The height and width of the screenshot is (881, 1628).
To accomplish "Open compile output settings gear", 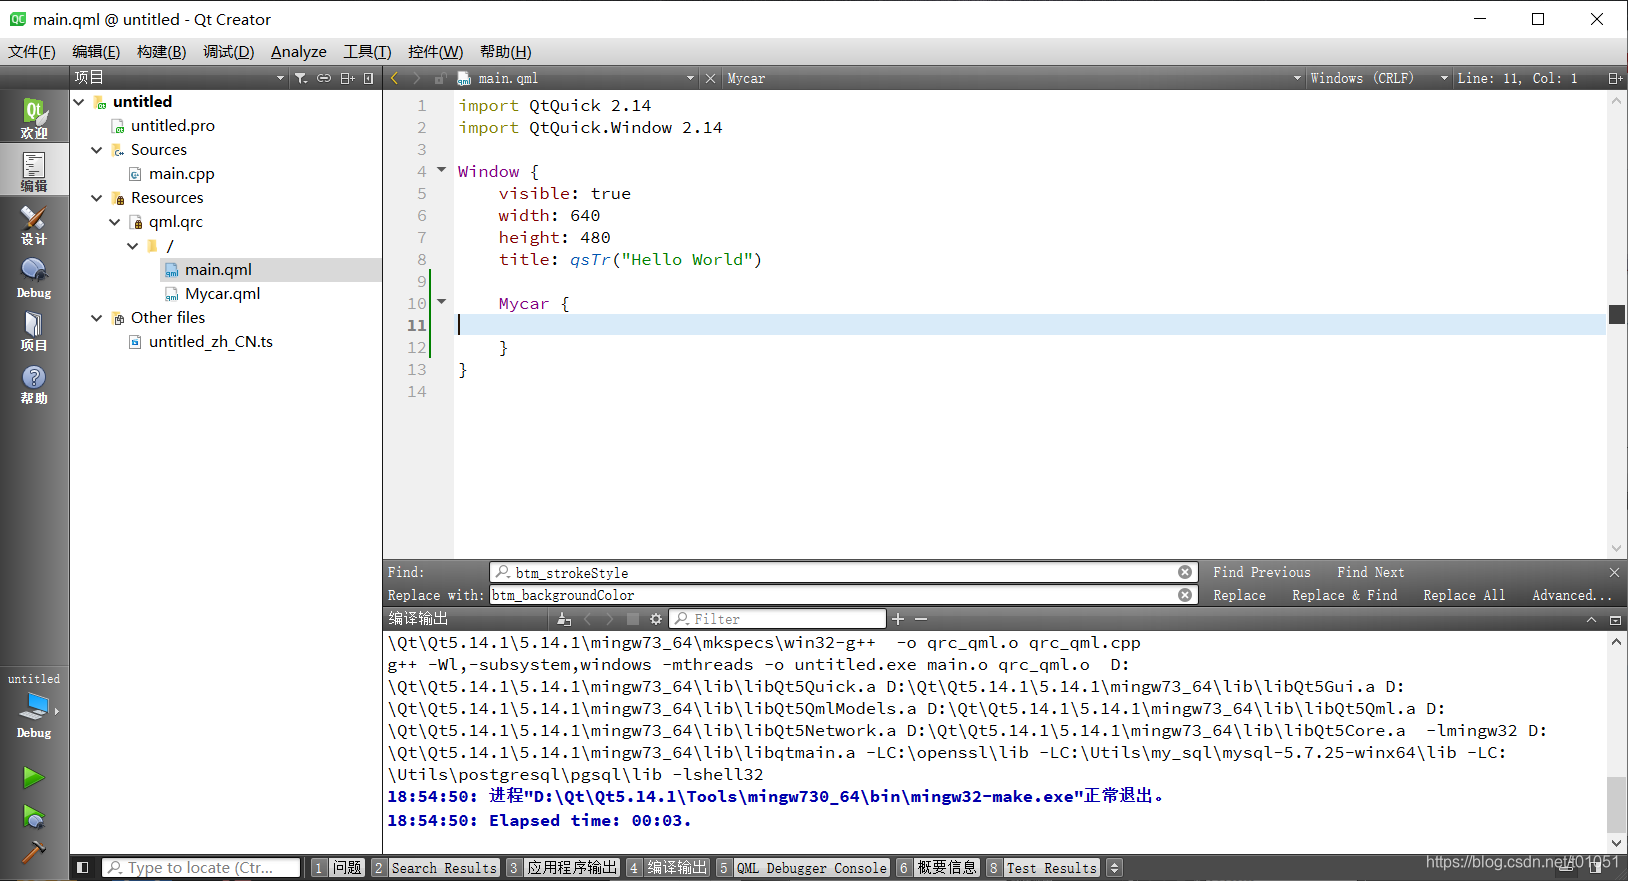I will pos(656,619).
